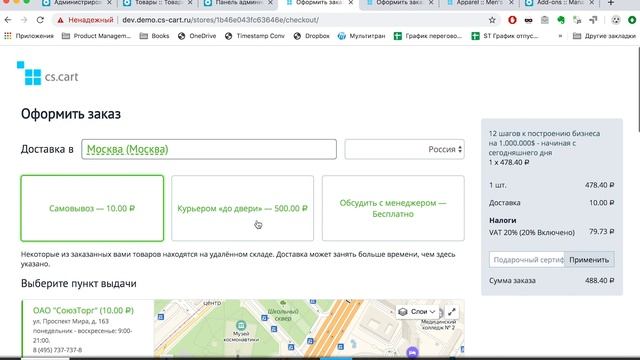The height and width of the screenshot is (360, 640).
Task: Click the browser address bar URL
Action: click(220, 20)
